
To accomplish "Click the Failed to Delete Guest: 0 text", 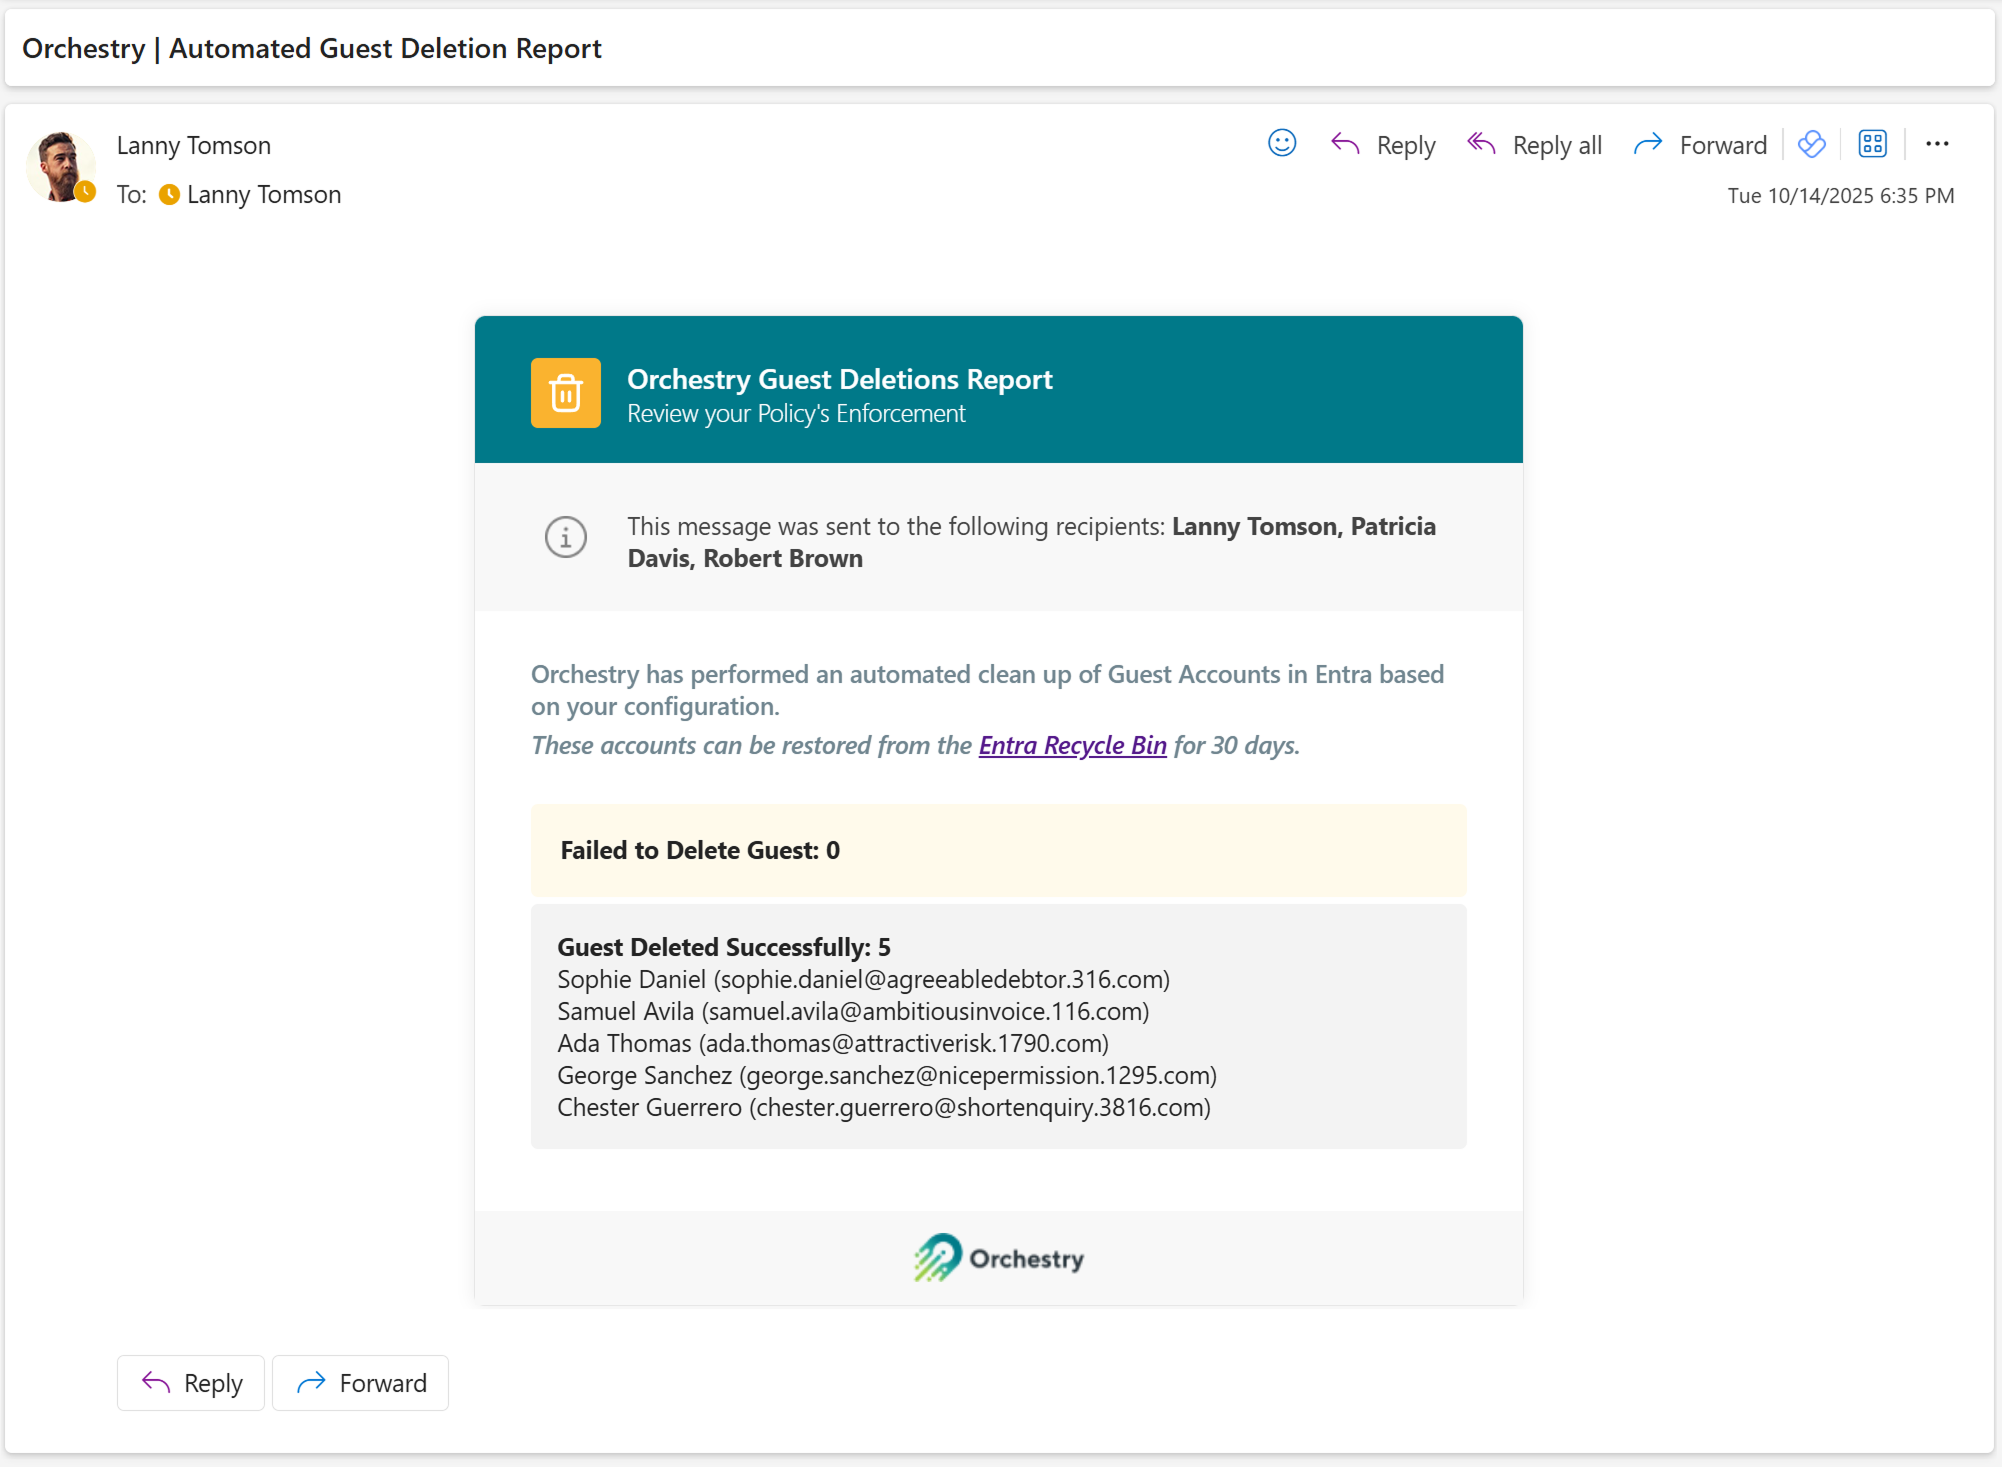I will pyautogui.click(x=700, y=850).
